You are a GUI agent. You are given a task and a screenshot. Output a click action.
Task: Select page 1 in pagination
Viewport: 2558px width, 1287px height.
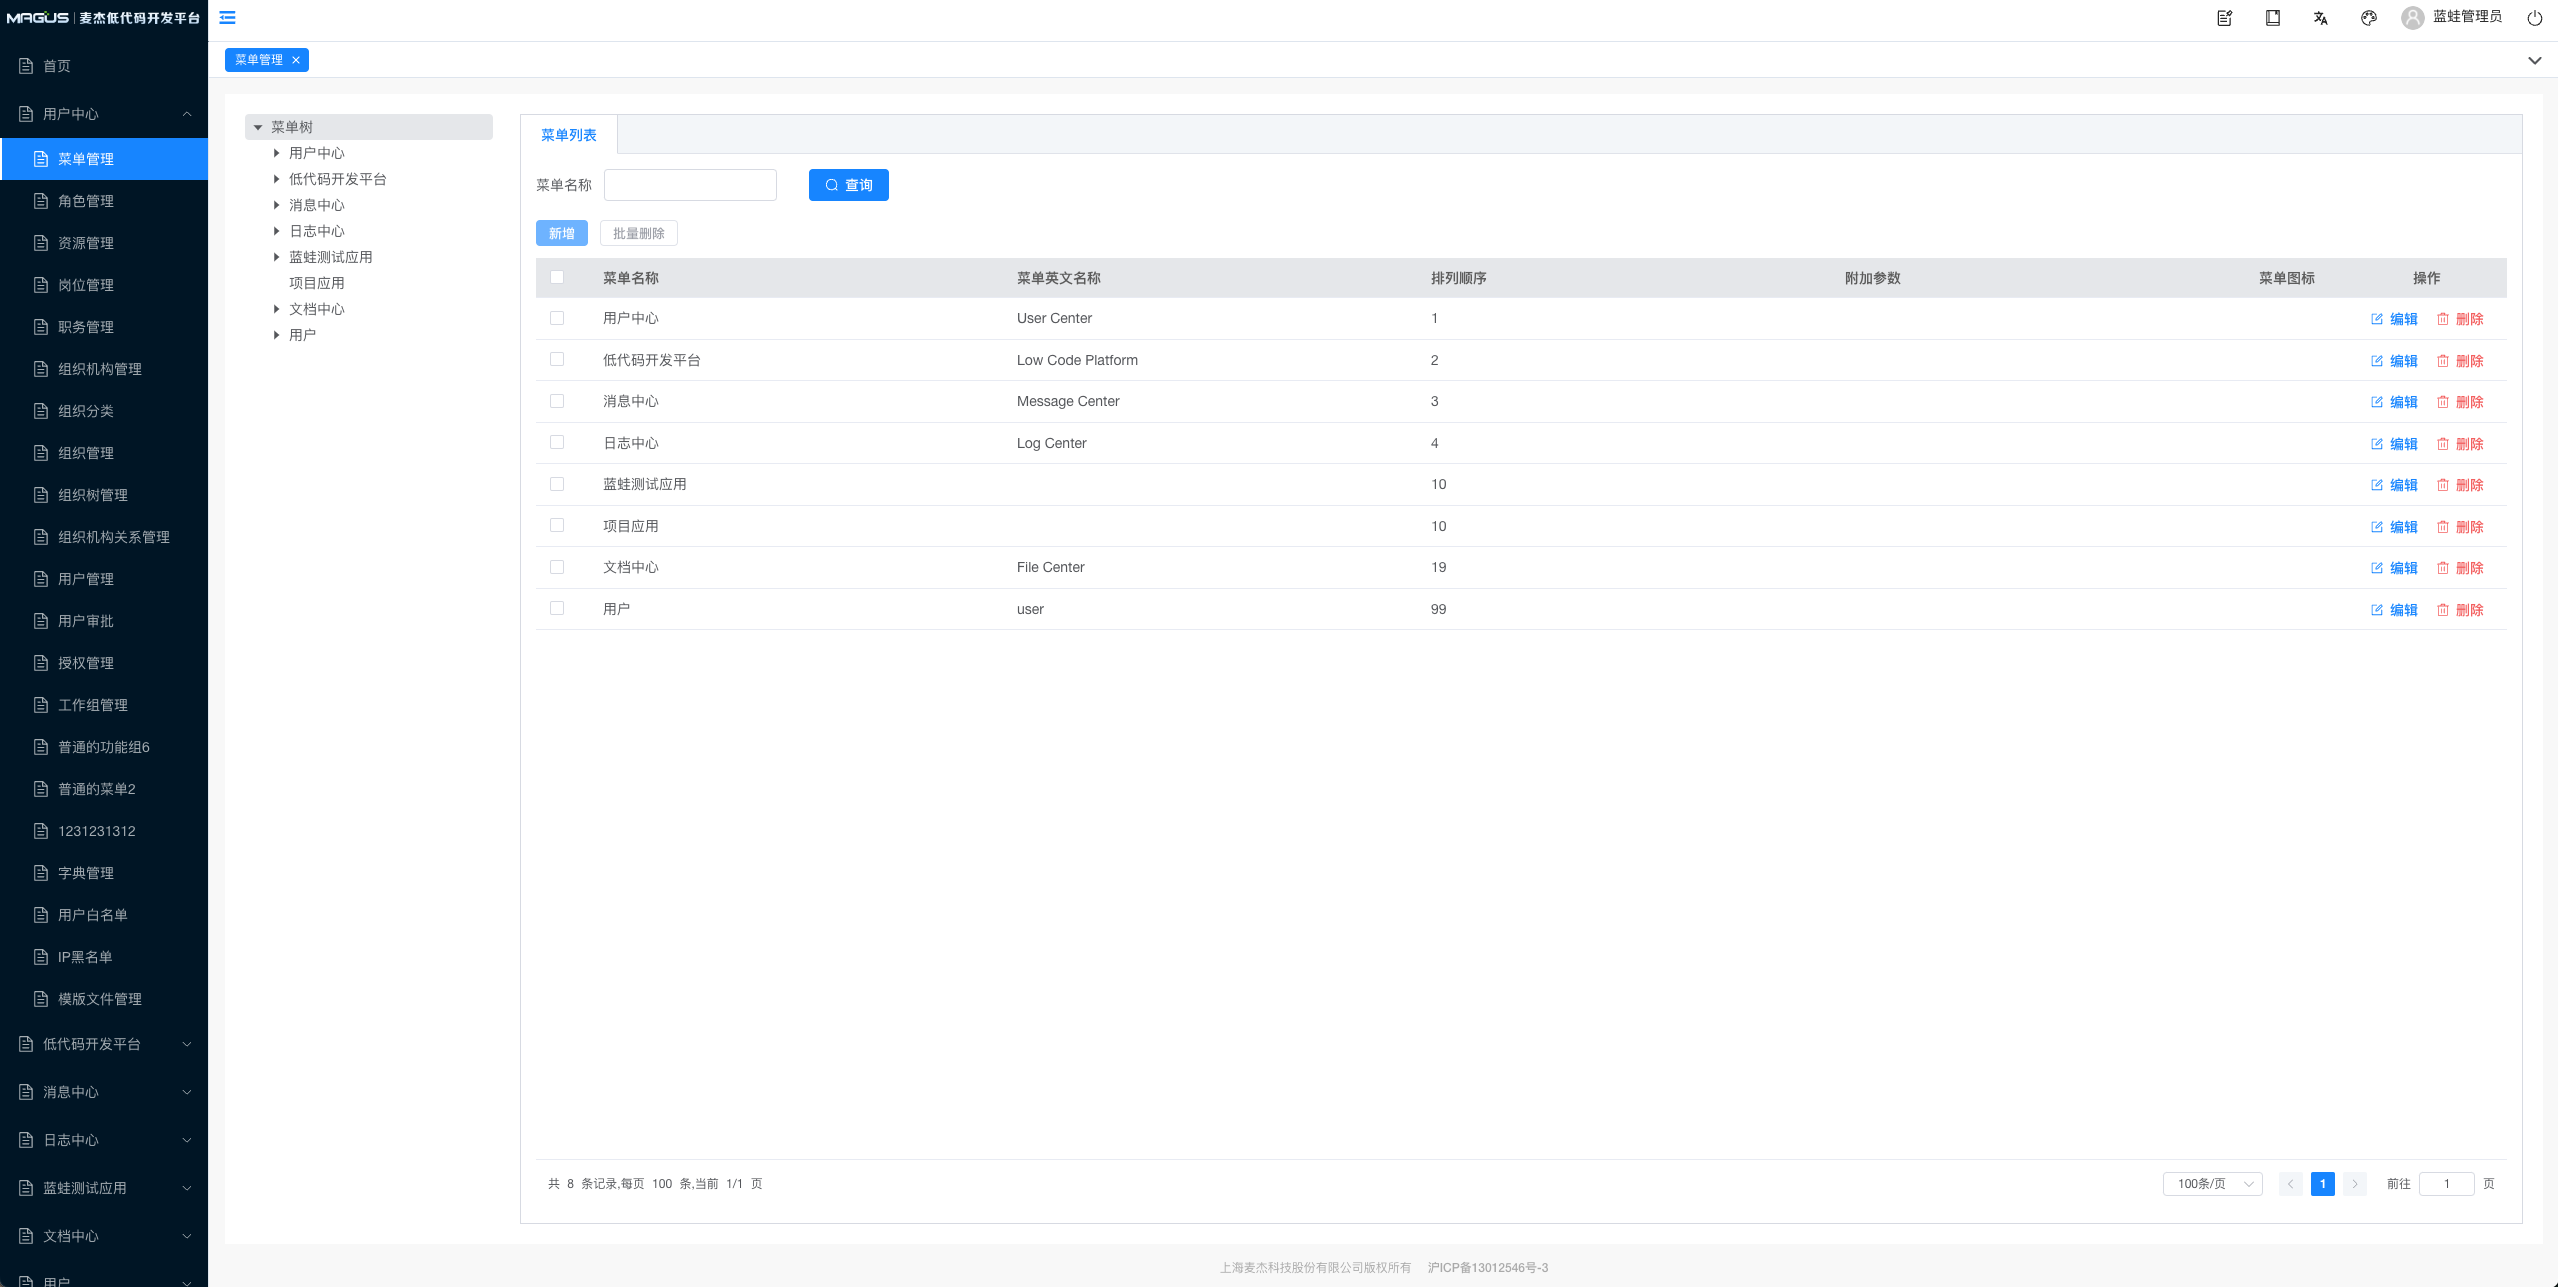click(x=2323, y=1184)
